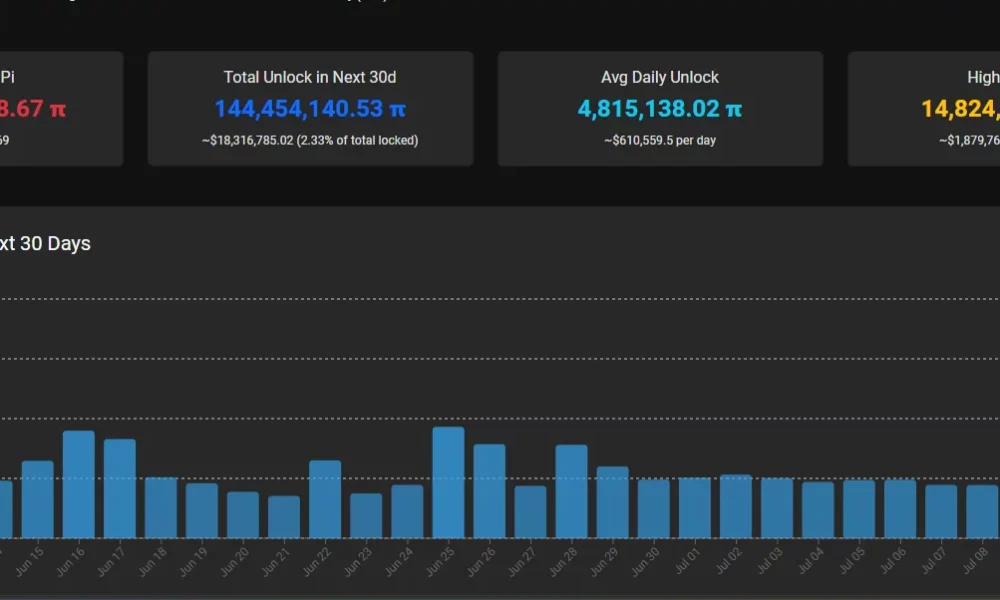
Task: Click the Jun 21 bar in chart
Action: pyautogui.click(x=284, y=516)
